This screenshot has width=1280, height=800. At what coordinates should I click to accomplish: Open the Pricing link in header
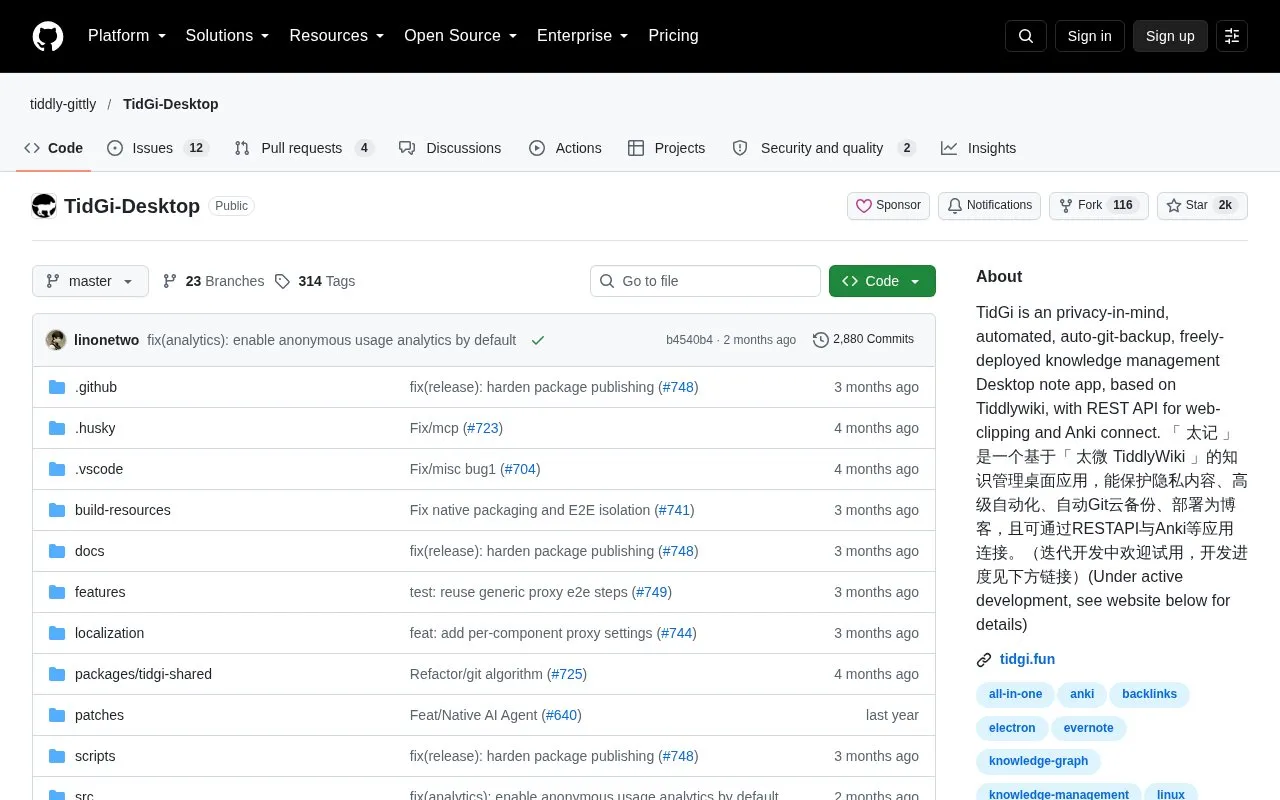[x=673, y=36]
